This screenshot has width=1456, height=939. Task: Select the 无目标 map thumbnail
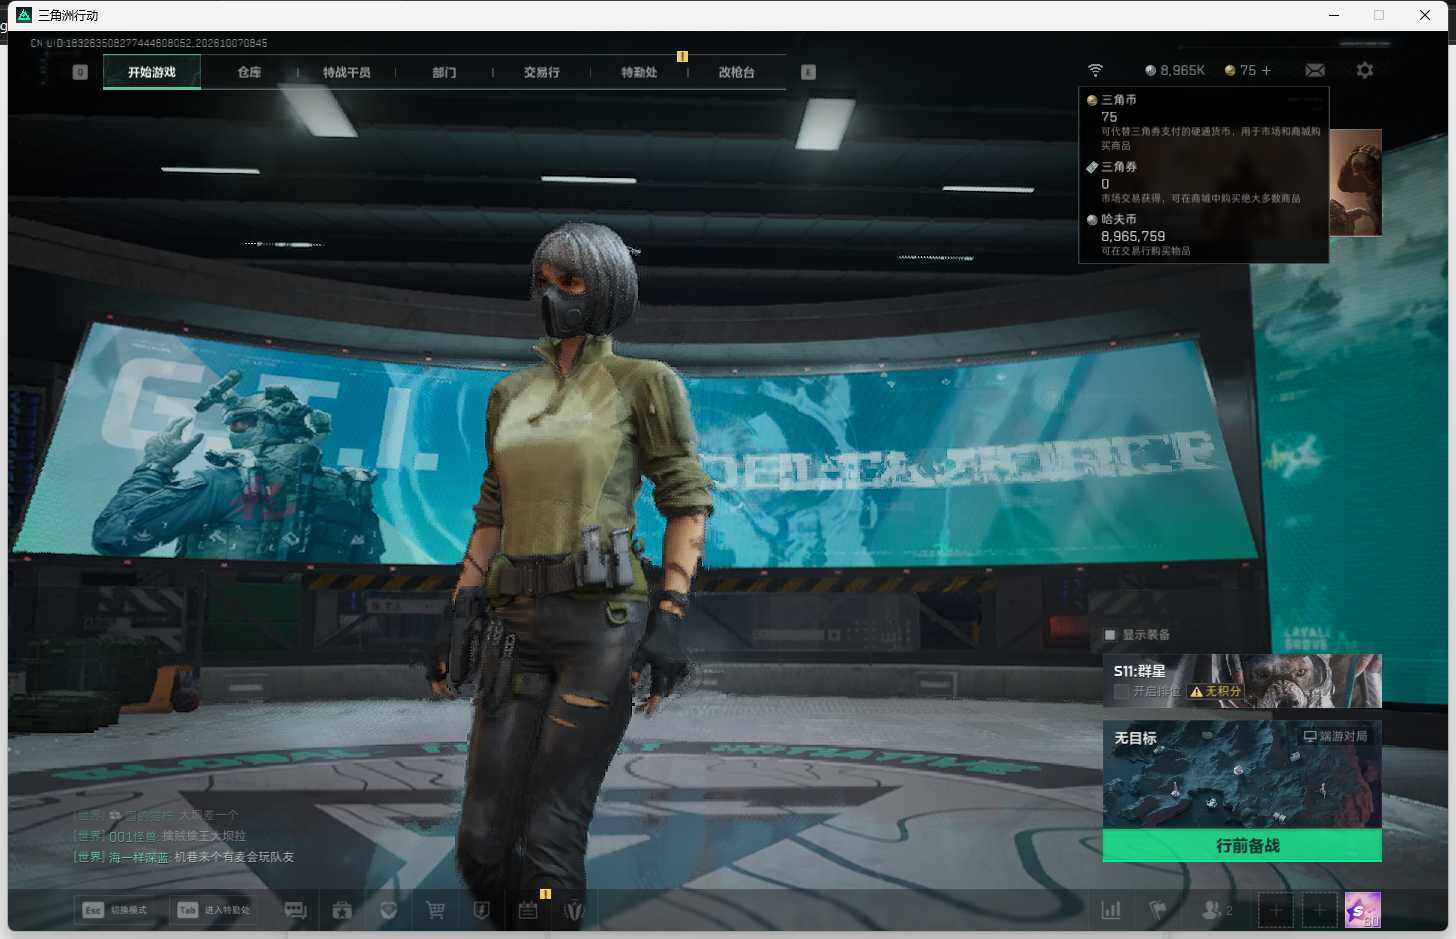(x=1242, y=775)
